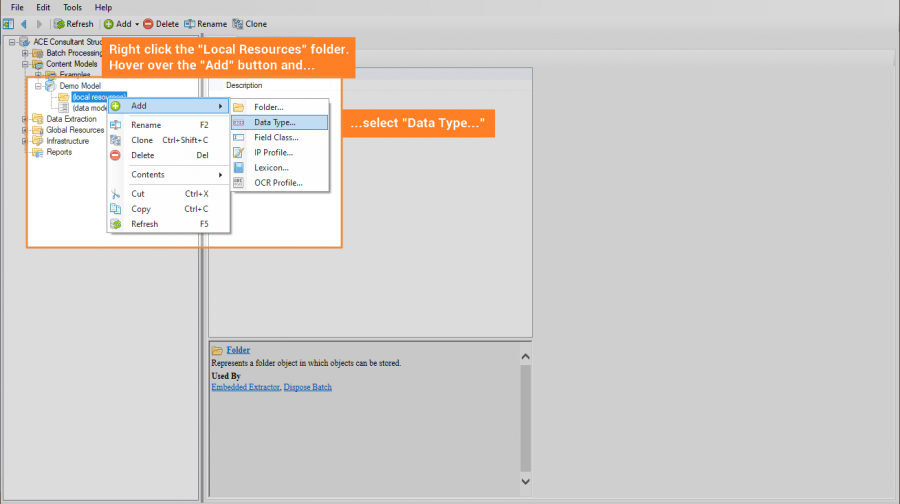Click the OCR Profile icon
This screenshot has width=900, height=504.
click(239, 183)
